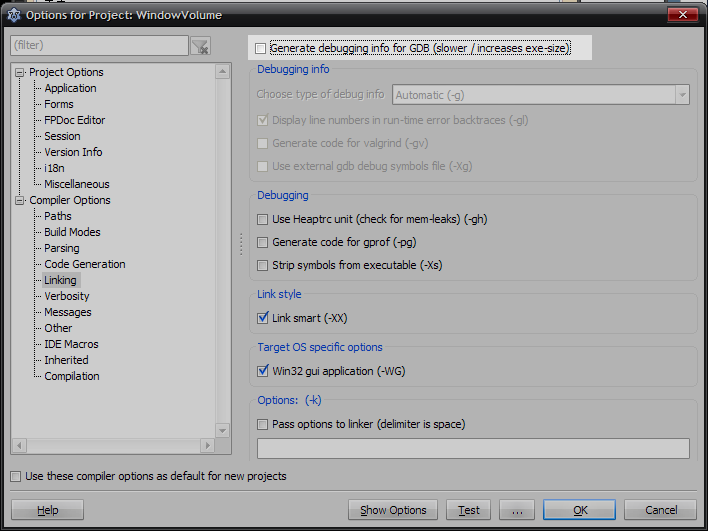The width and height of the screenshot is (708, 531).
Task: Enable Use Heaptrc unit checkbox
Action: (x=262, y=219)
